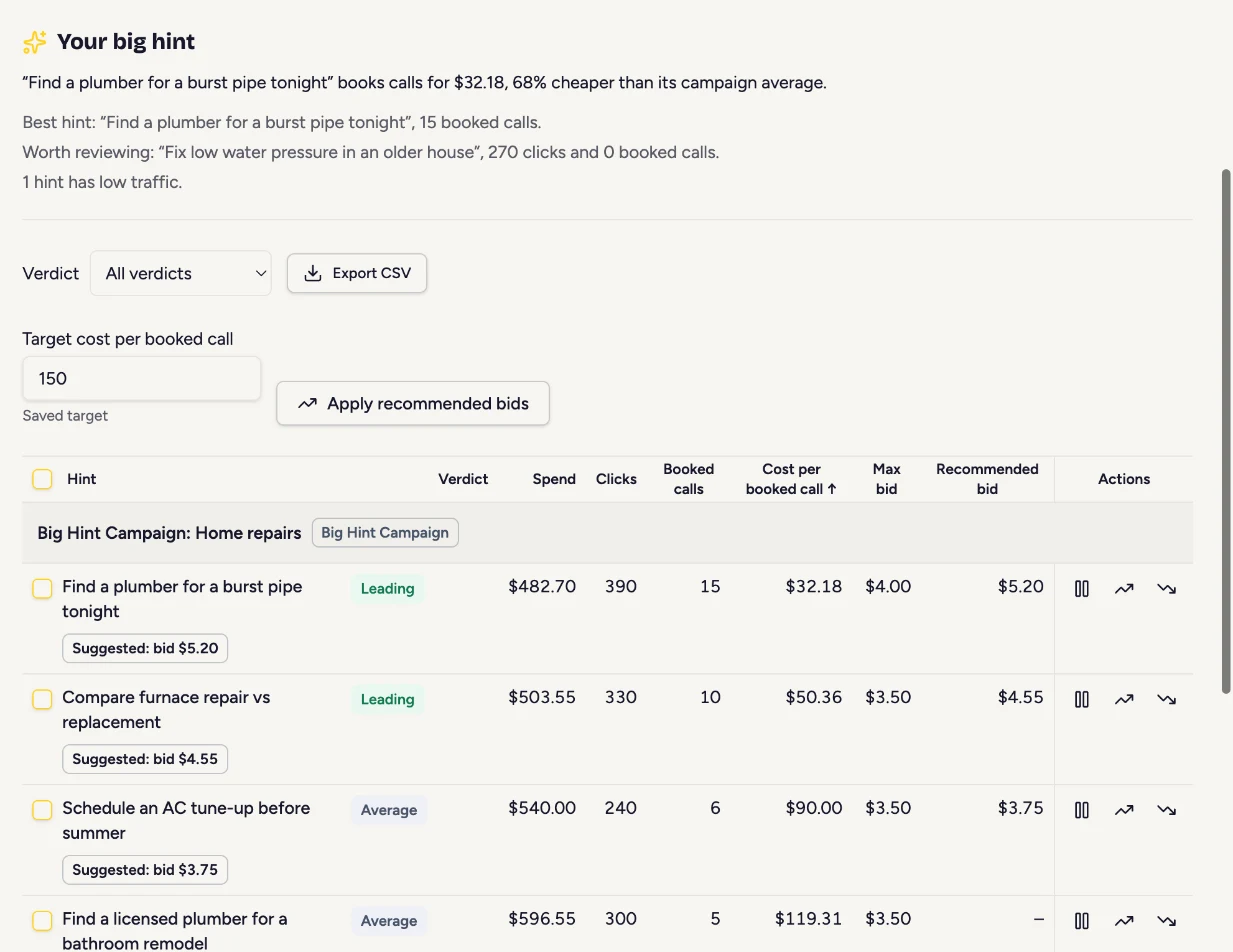Tick the select-all checkbox in table header
This screenshot has width=1233, height=952.
(42, 479)
